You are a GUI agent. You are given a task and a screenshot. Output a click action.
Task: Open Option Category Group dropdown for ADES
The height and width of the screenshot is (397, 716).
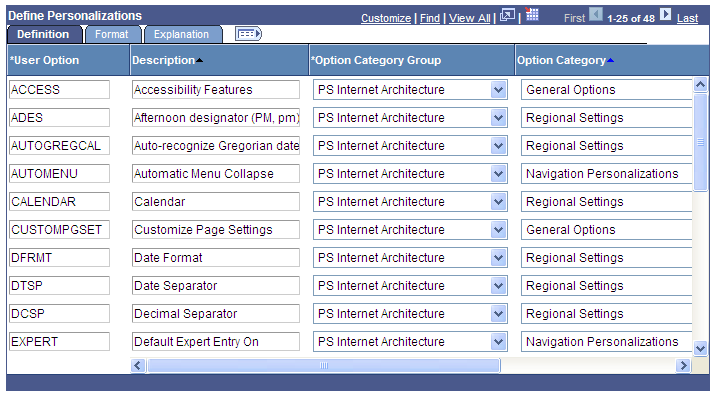click(499, 118)
